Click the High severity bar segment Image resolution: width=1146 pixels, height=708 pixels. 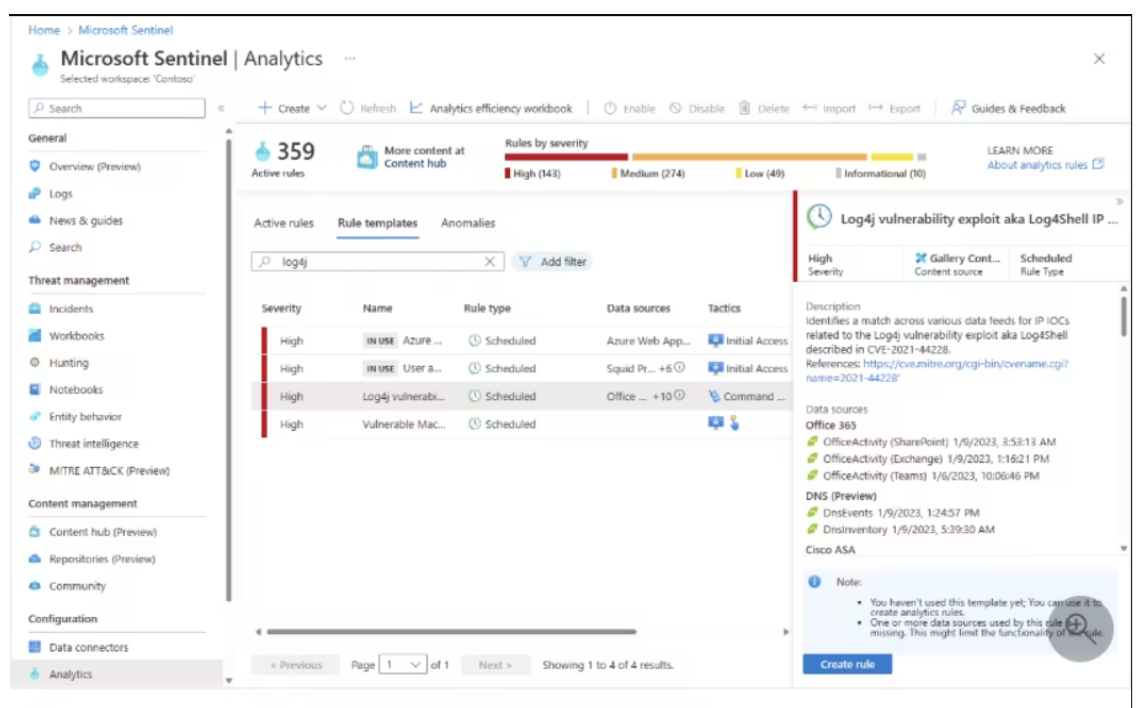click(x=566, y=157)
